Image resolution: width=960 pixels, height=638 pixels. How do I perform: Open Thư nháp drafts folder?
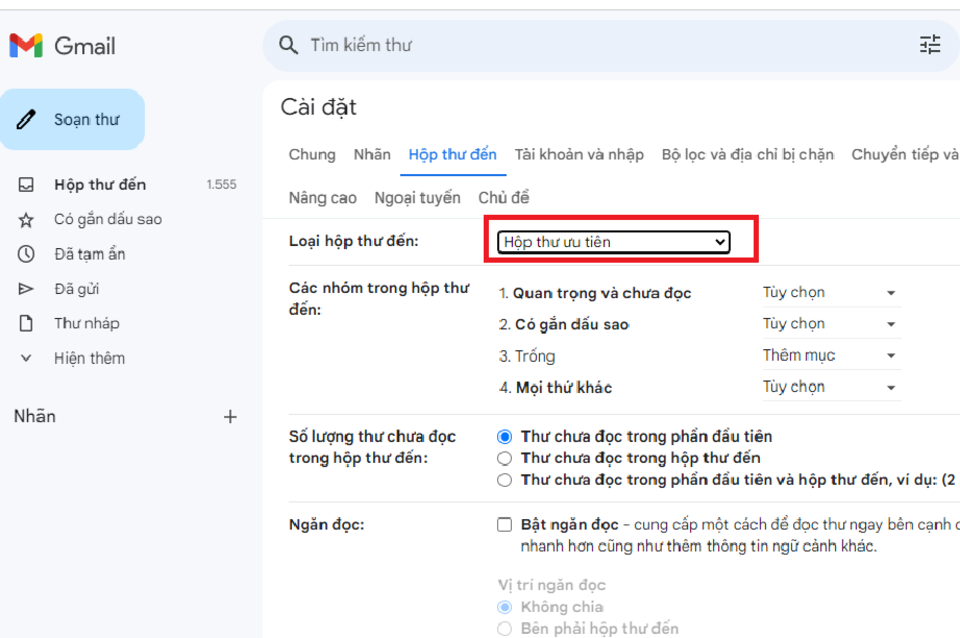tap(86, 323)
